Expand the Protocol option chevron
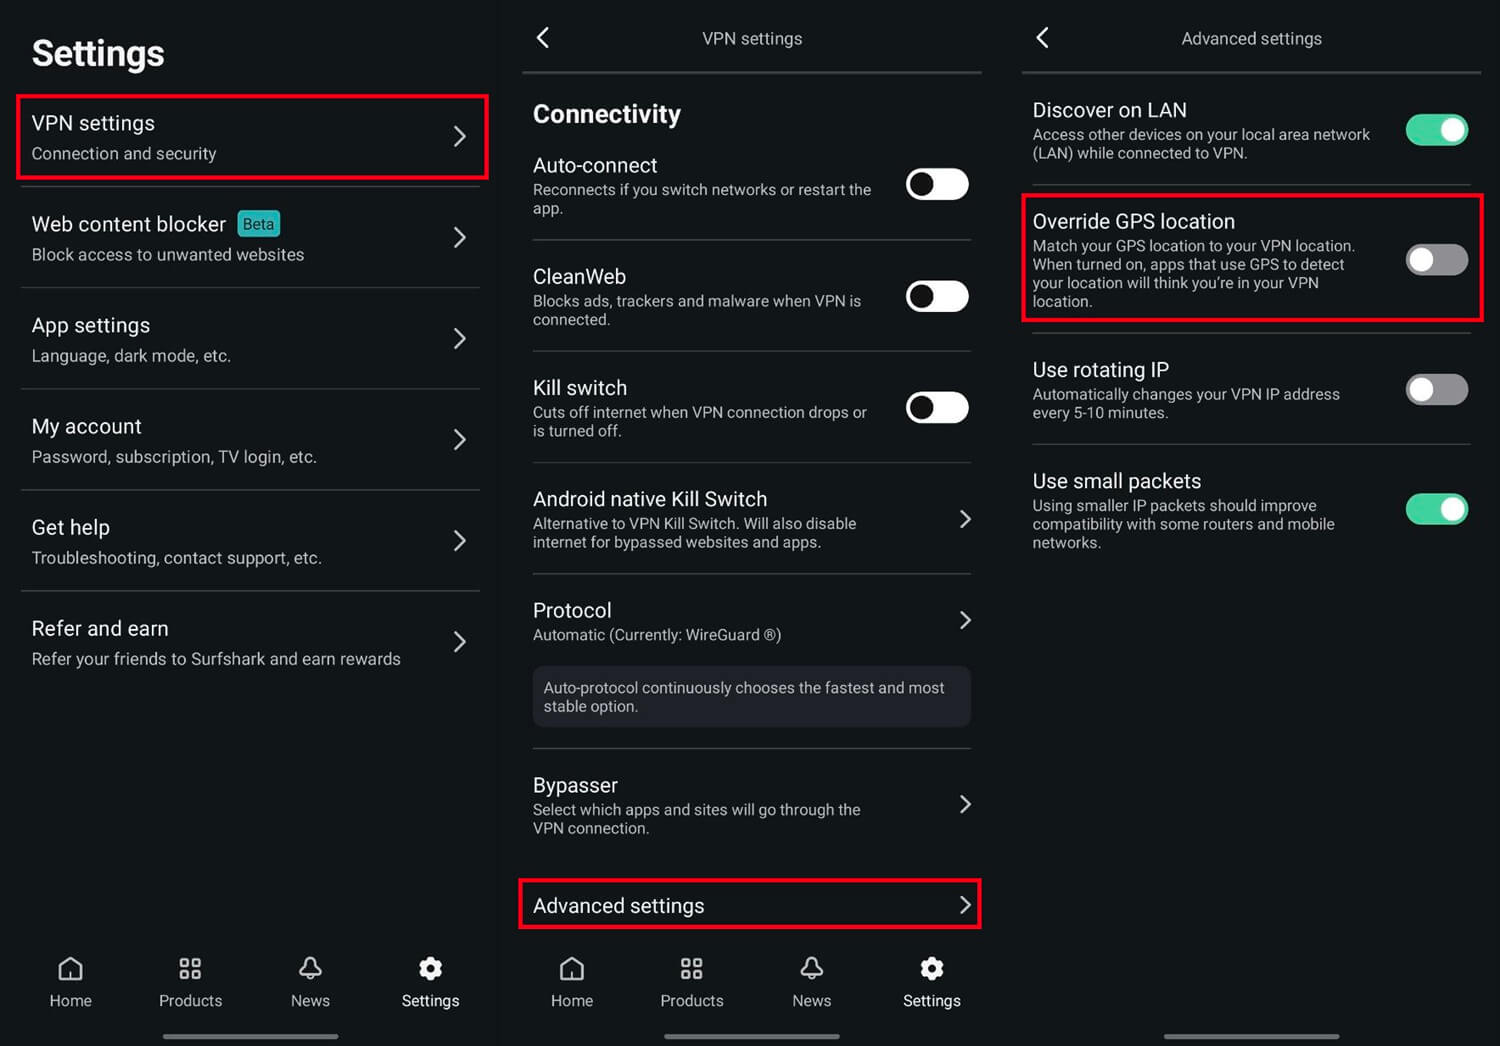Image resolution: width=1500 pixels, height=1046 pixels. pos(965,620)
